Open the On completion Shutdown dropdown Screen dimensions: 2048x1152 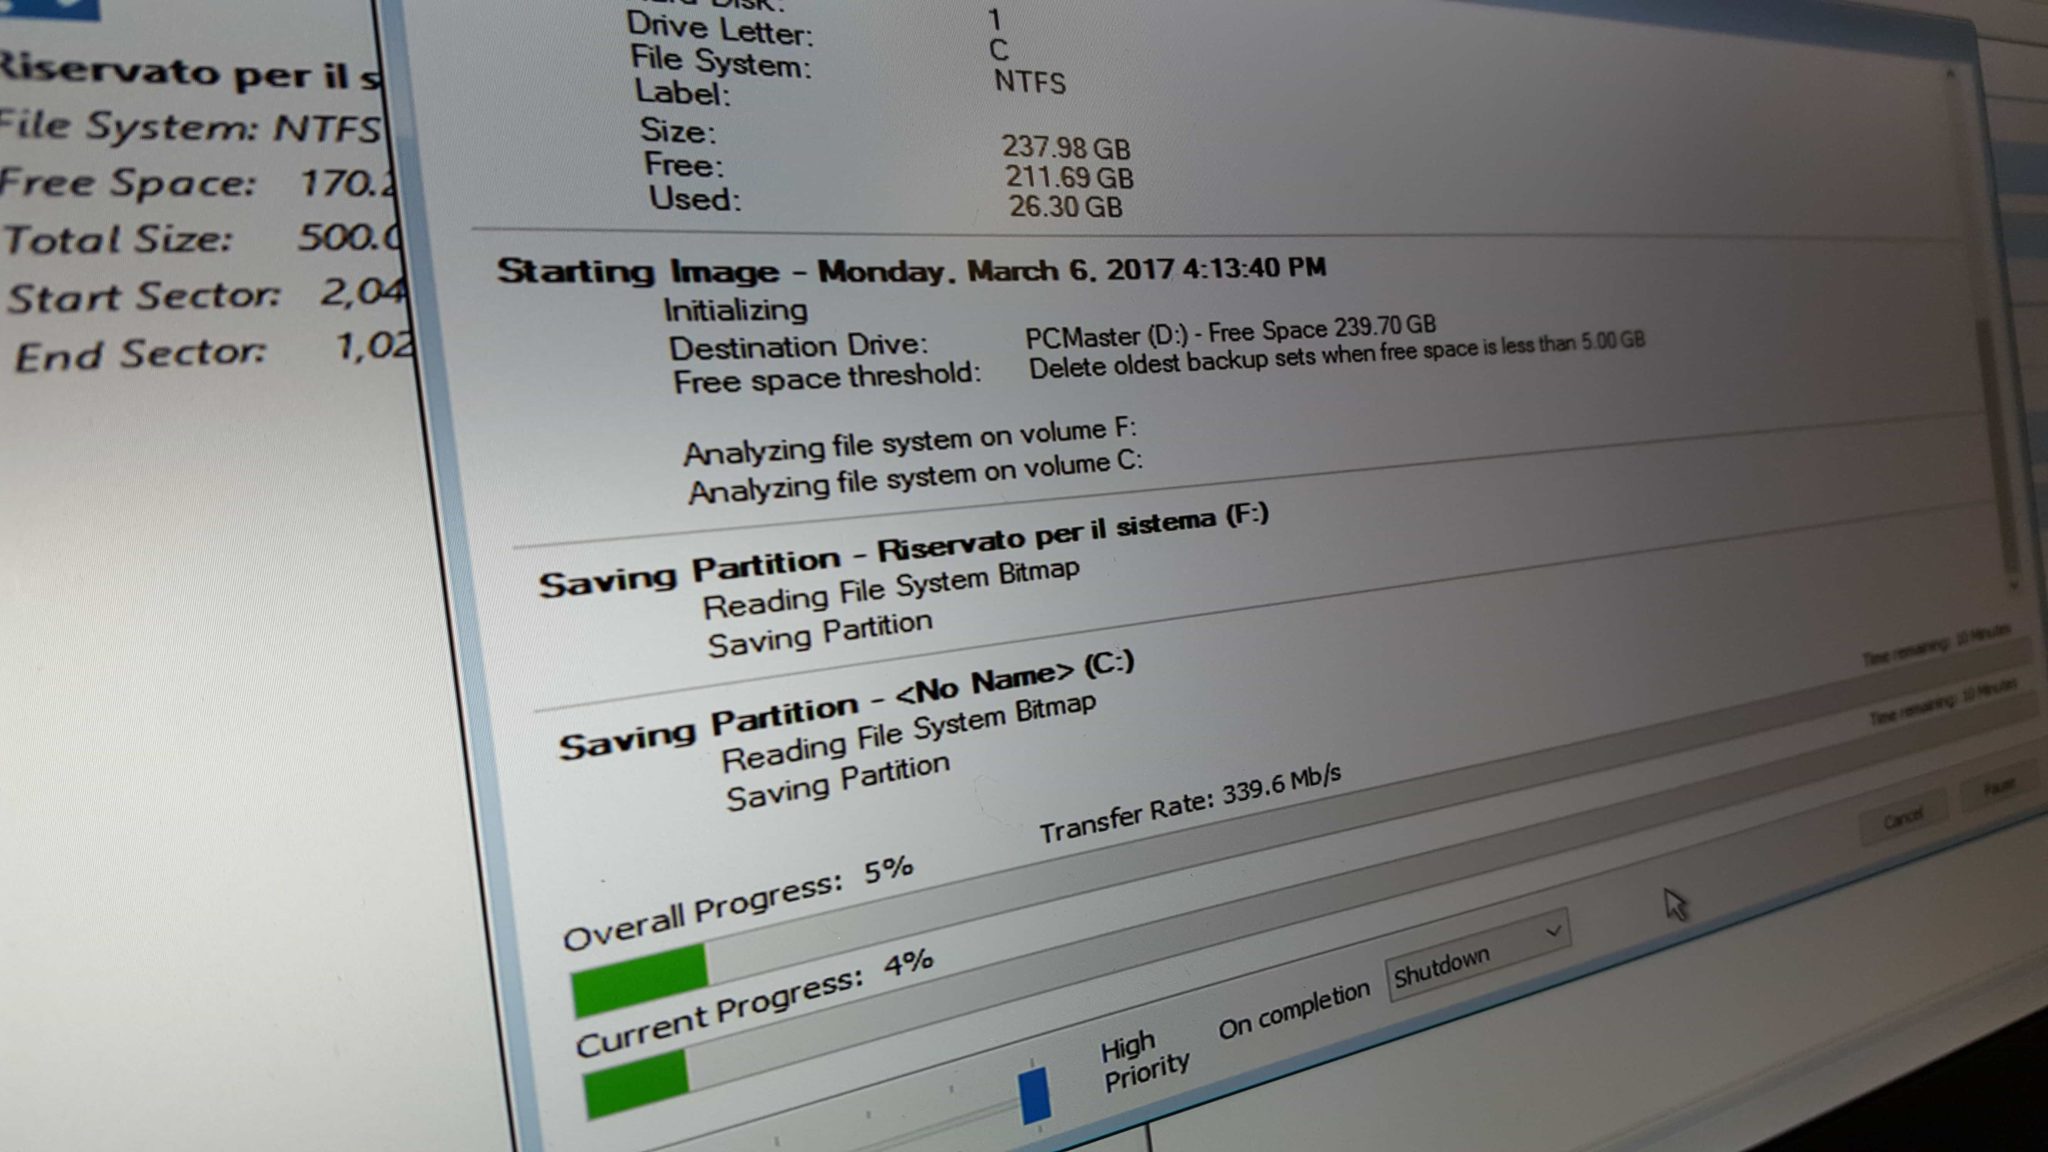1477,954
